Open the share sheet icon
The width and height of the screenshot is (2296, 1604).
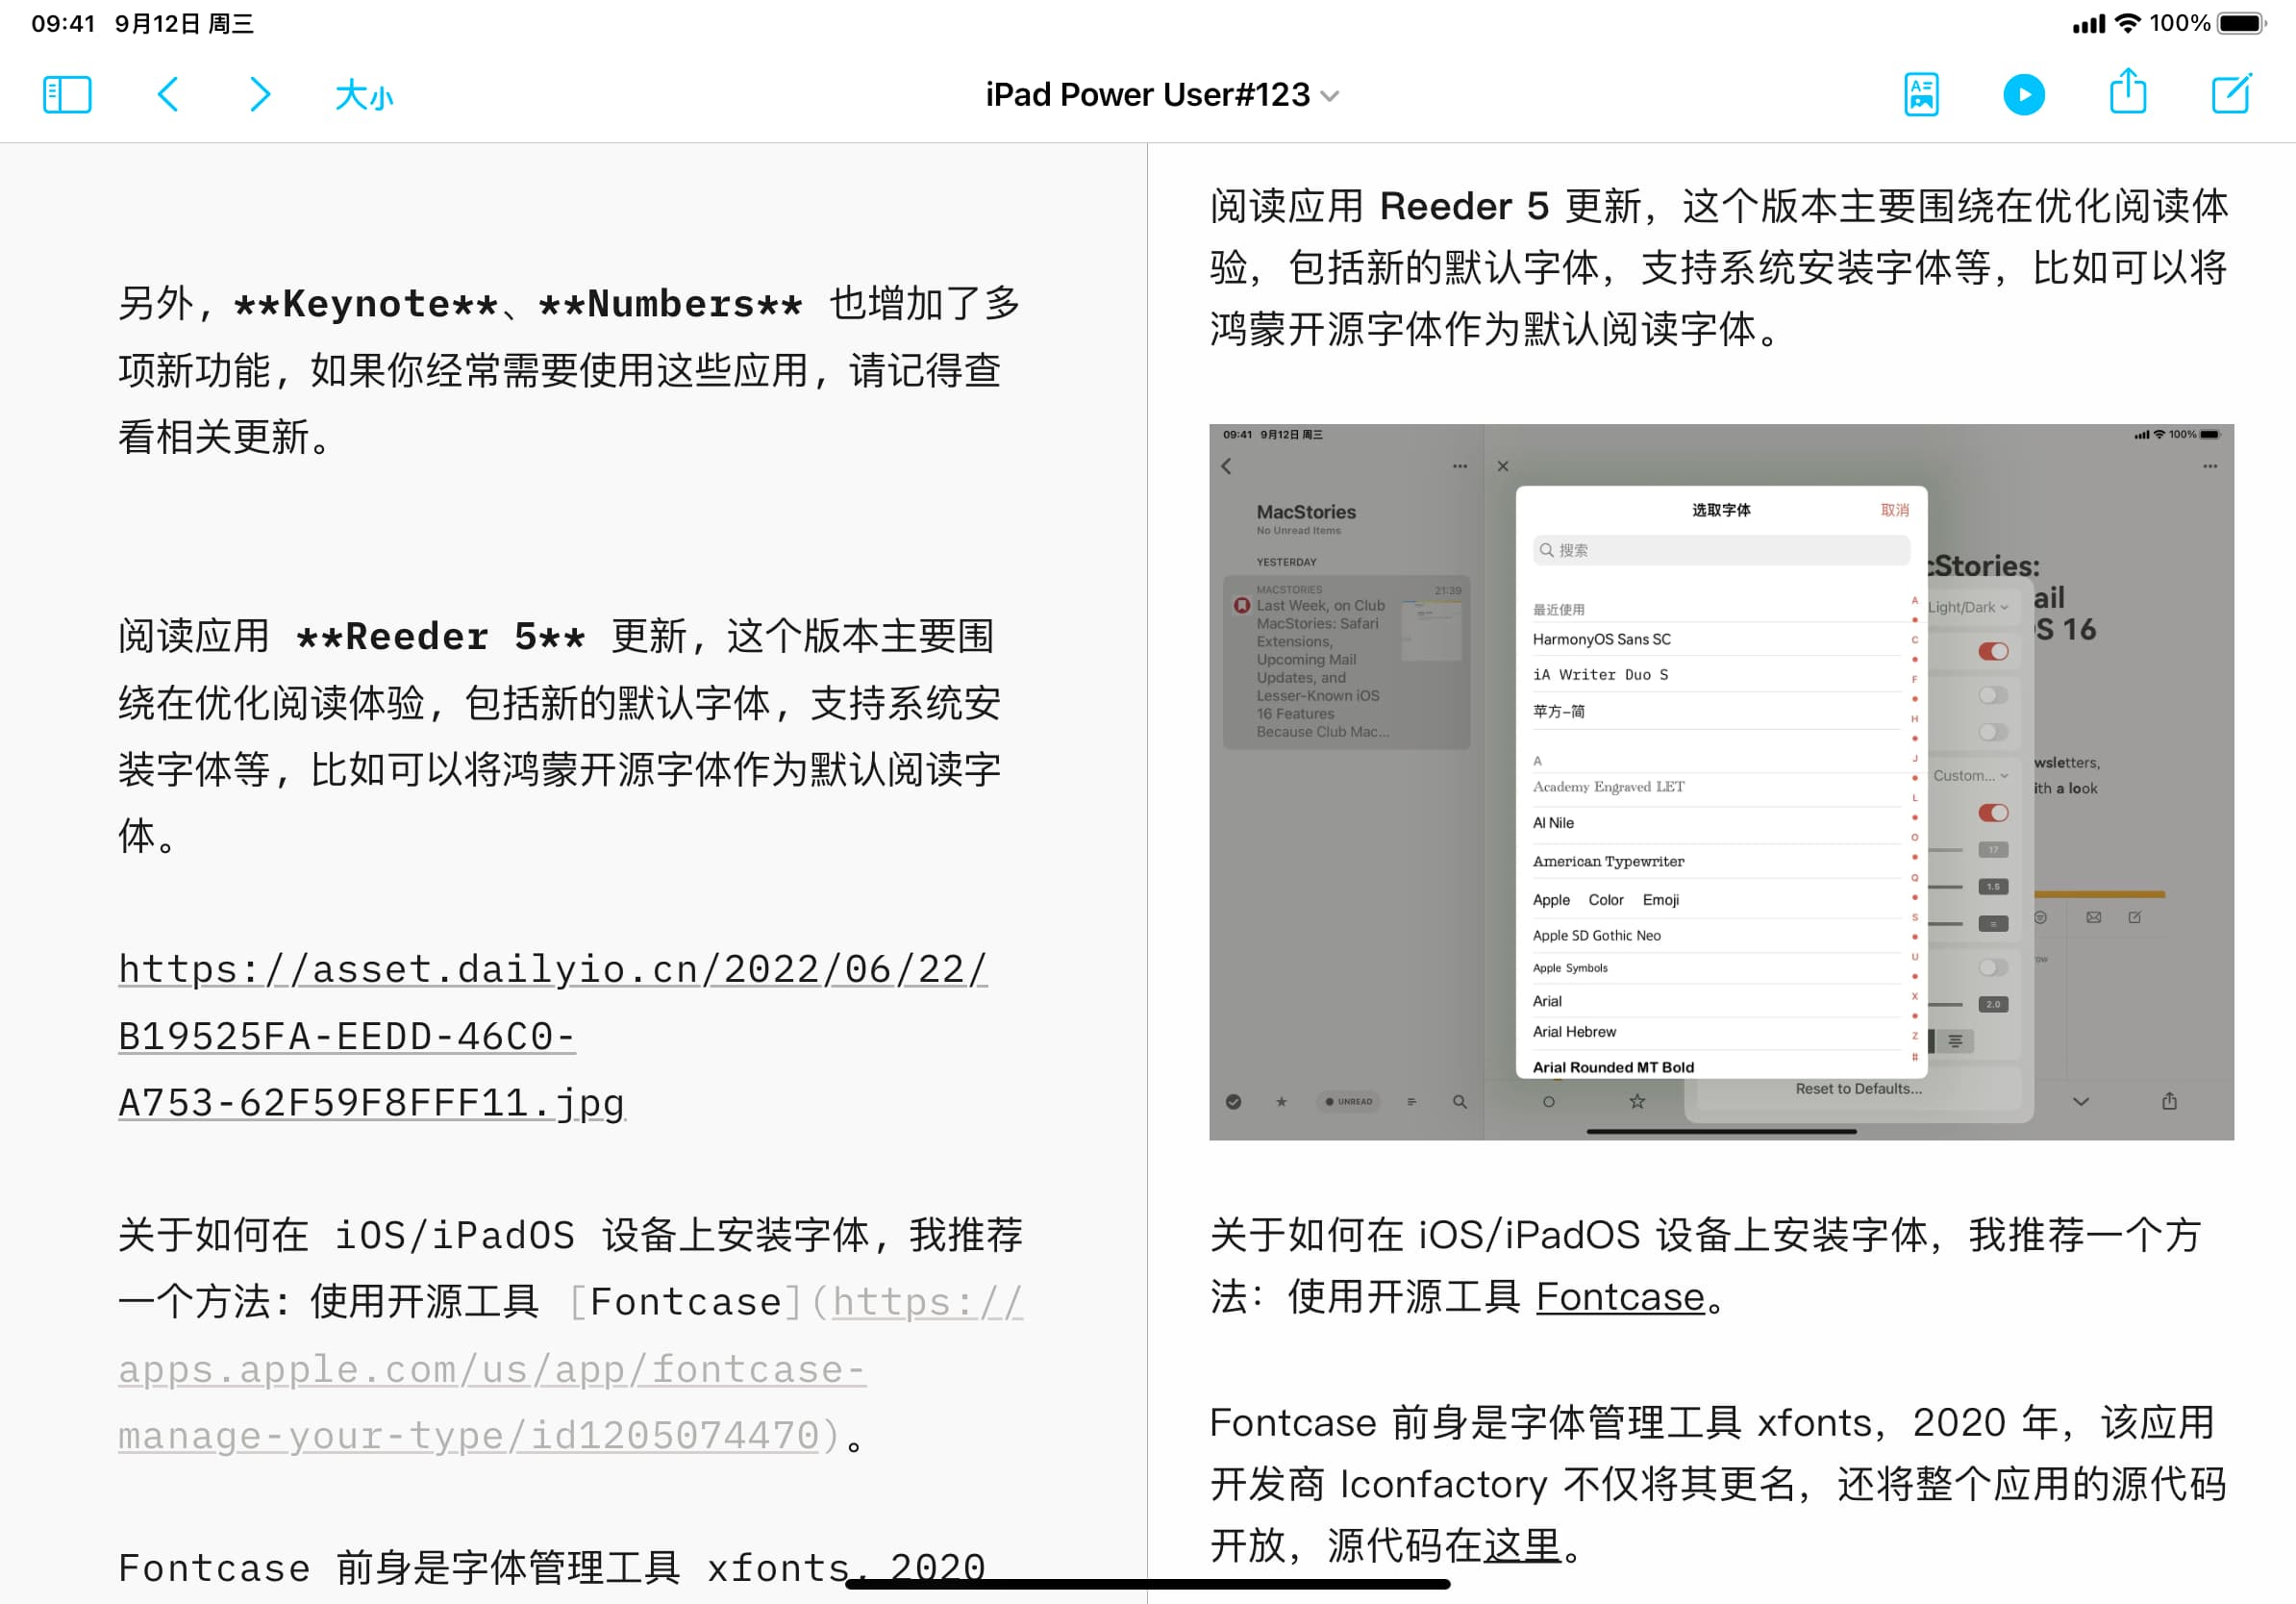[x=2127, y=92]
